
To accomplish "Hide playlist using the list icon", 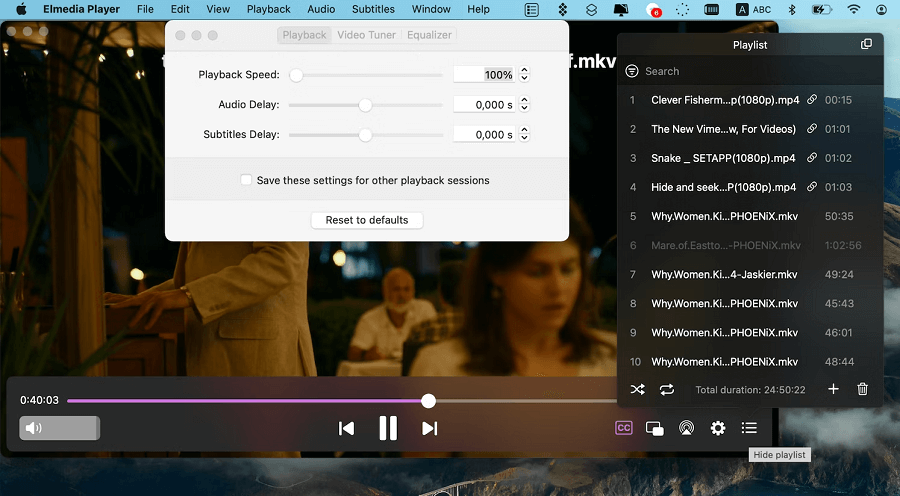I will (749, 428).
